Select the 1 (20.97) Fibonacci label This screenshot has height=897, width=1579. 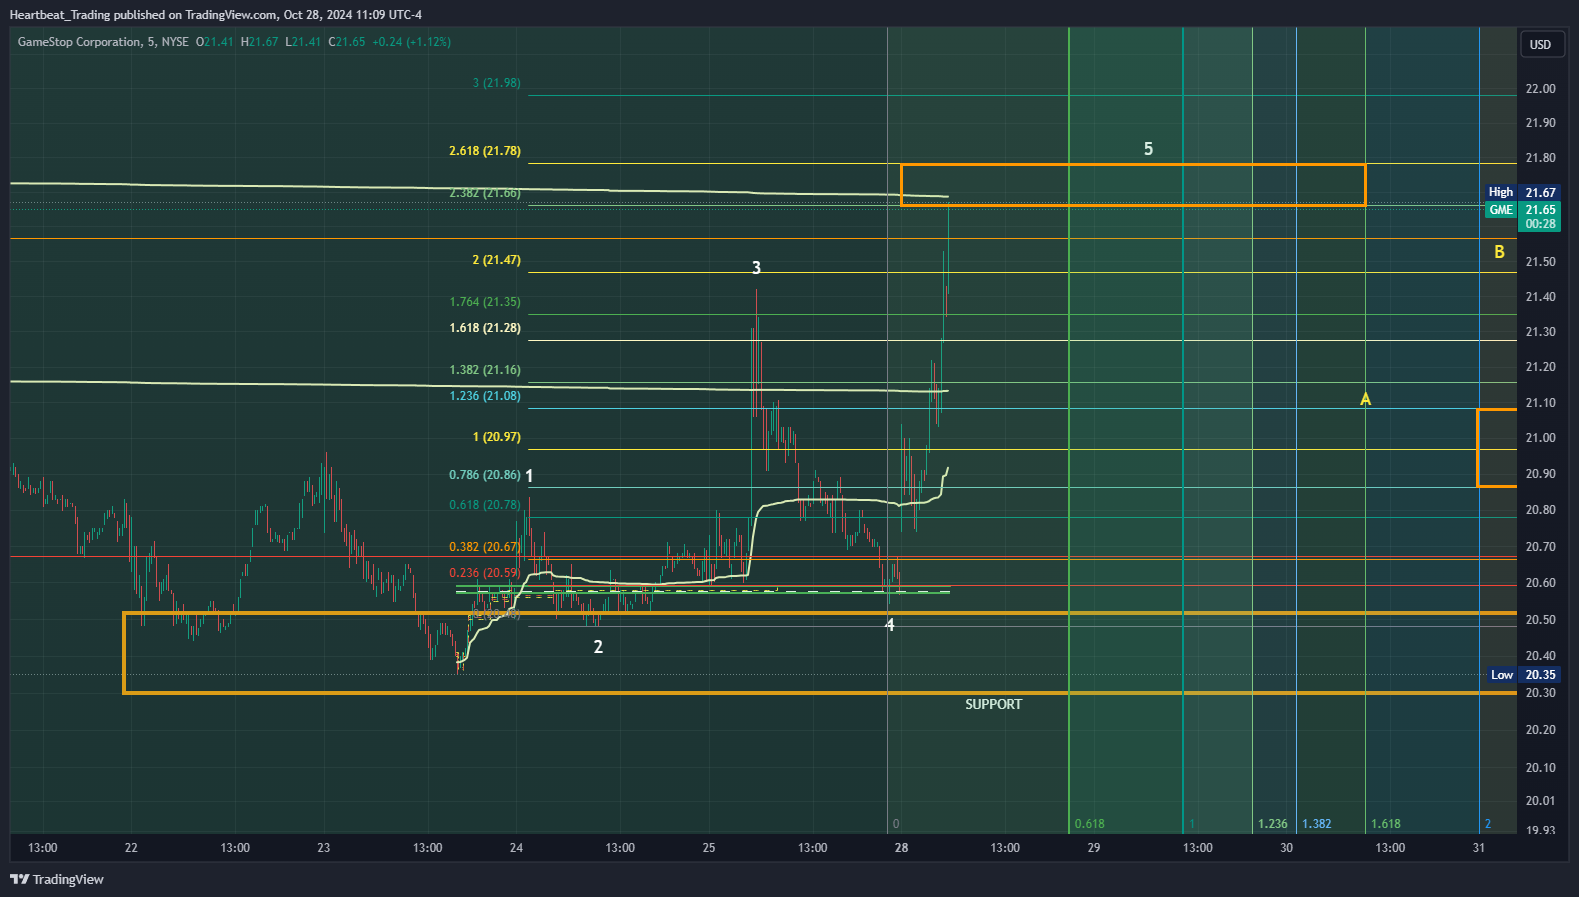tap(497, 437)
